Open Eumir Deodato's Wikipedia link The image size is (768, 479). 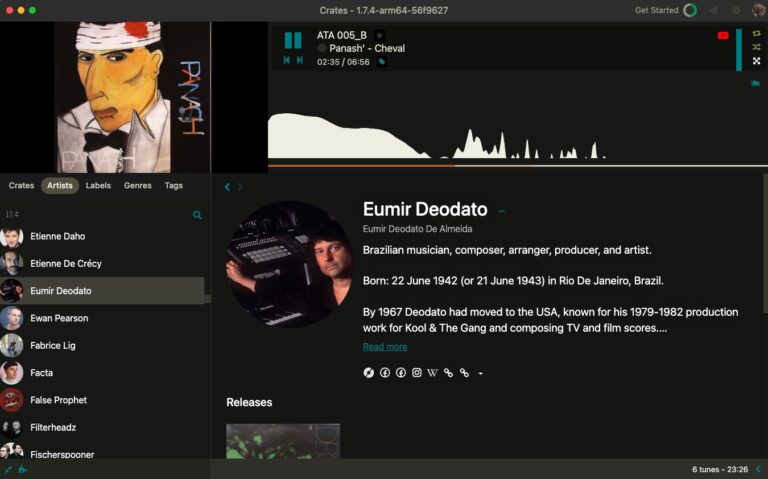(432, 373)
